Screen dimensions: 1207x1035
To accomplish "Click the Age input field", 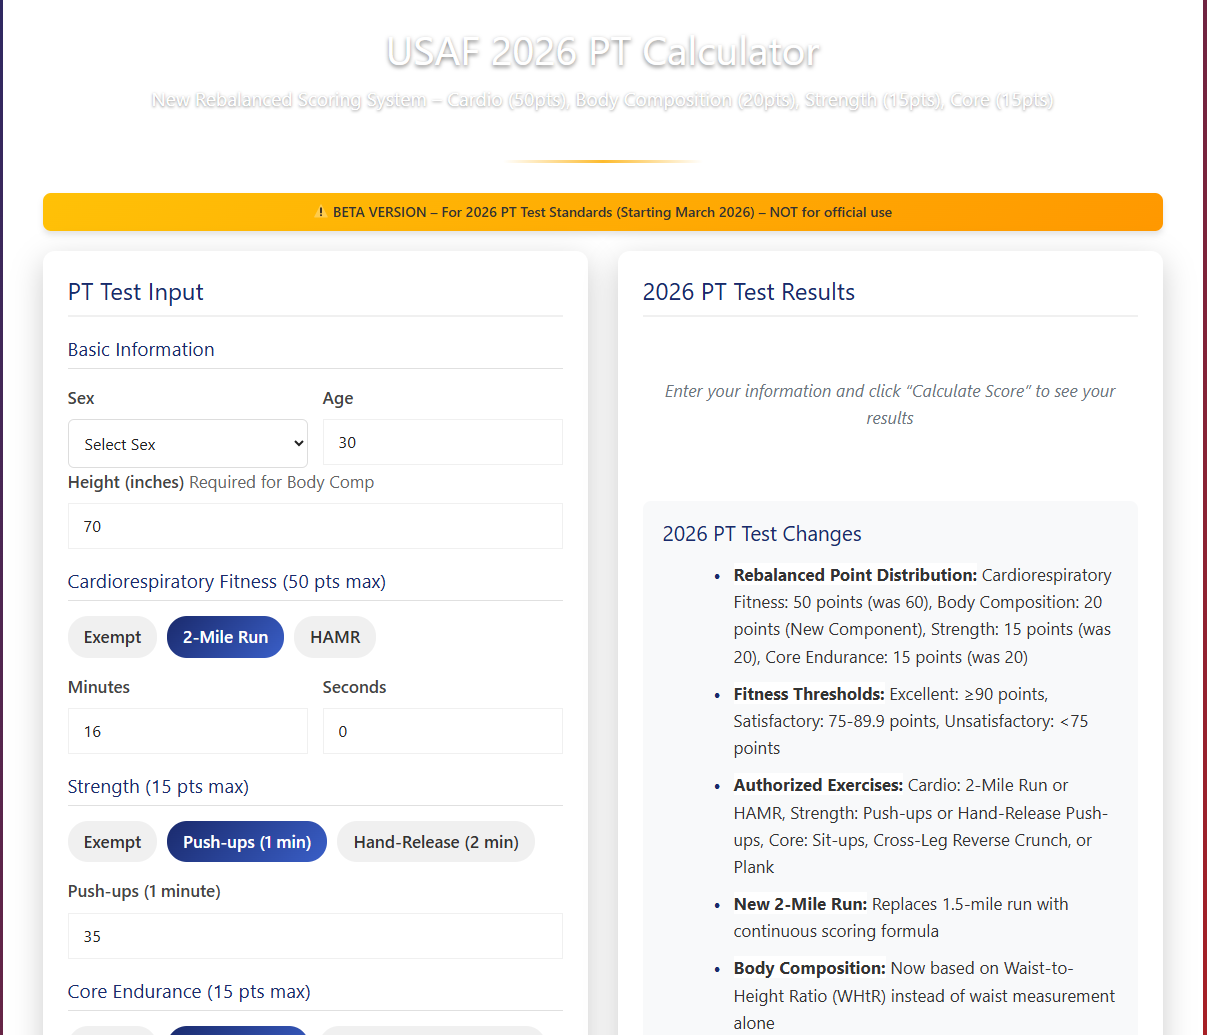I will pyautogui.click(x=443, y=442).
